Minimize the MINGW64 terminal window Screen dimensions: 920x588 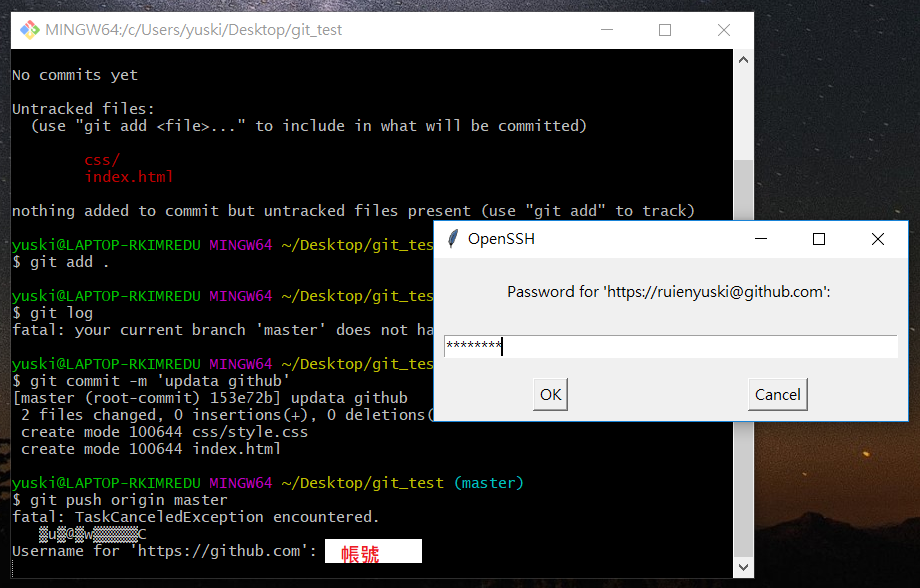point(607,30)
